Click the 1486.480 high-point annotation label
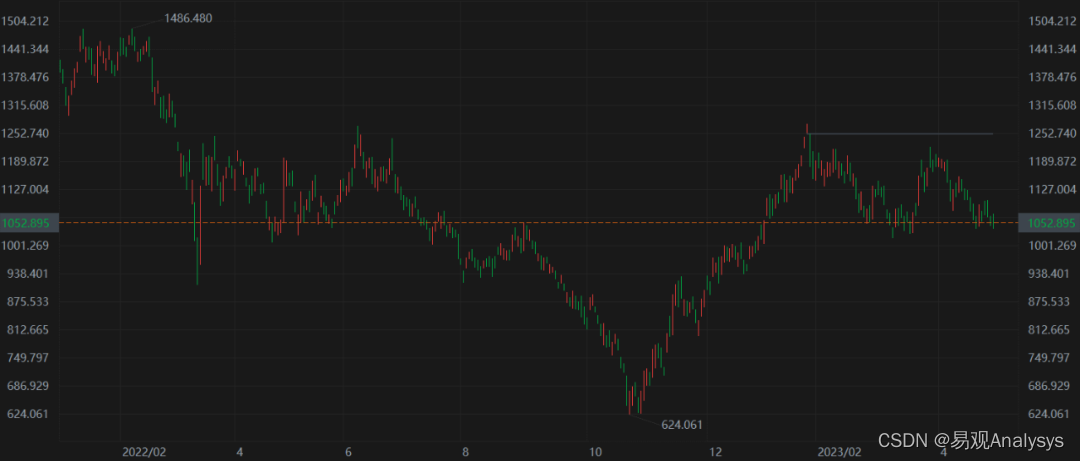Image resolution: width=1080 pixels, height=461 pixels. (188, 19)
